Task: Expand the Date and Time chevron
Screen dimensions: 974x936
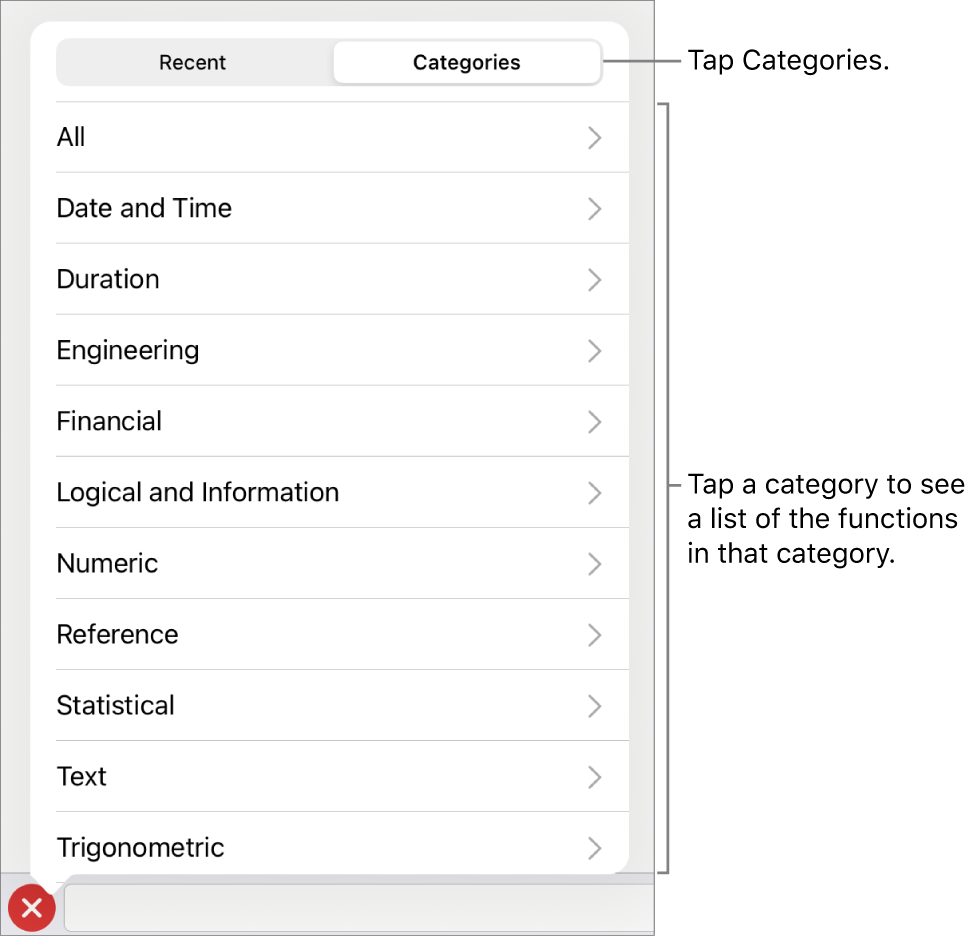Action: (x=595, y=209)
